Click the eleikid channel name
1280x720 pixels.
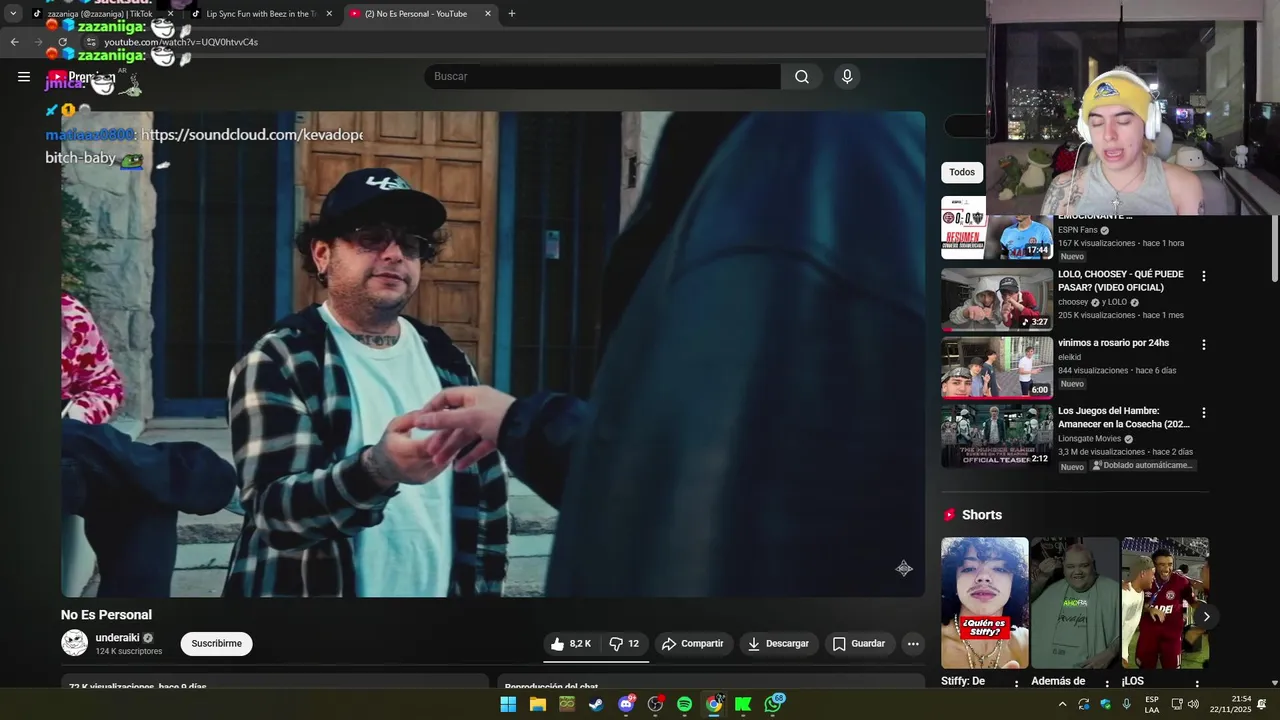point(1069,357)
